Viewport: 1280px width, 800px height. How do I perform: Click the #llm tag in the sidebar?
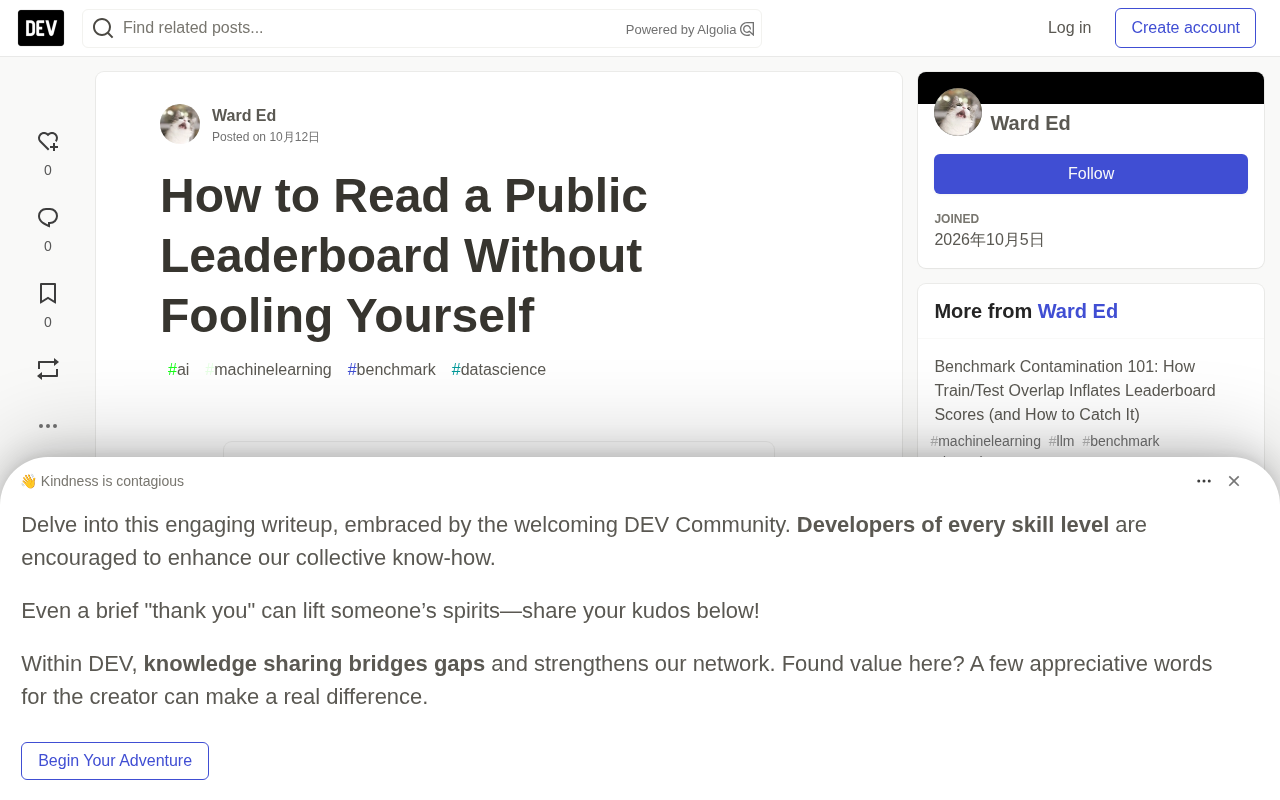1062,441
